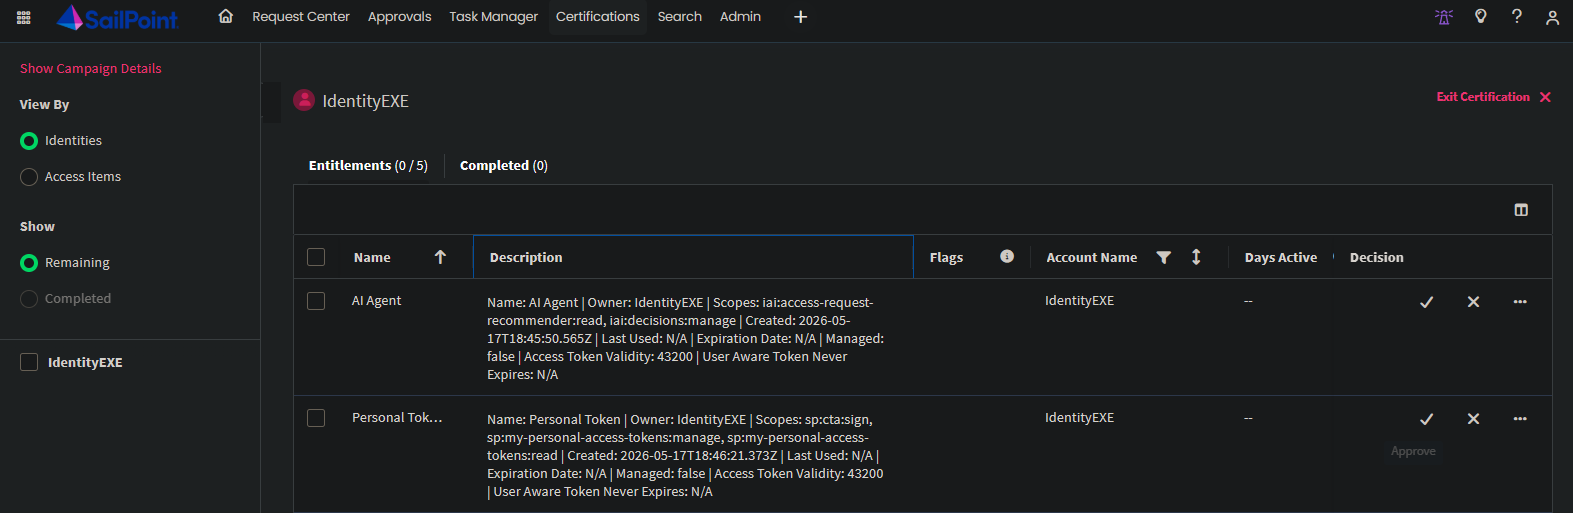This screenshot has width=1573, height=513.
Task: Select the Access Items view radio
Action: (x=29, y=177)
